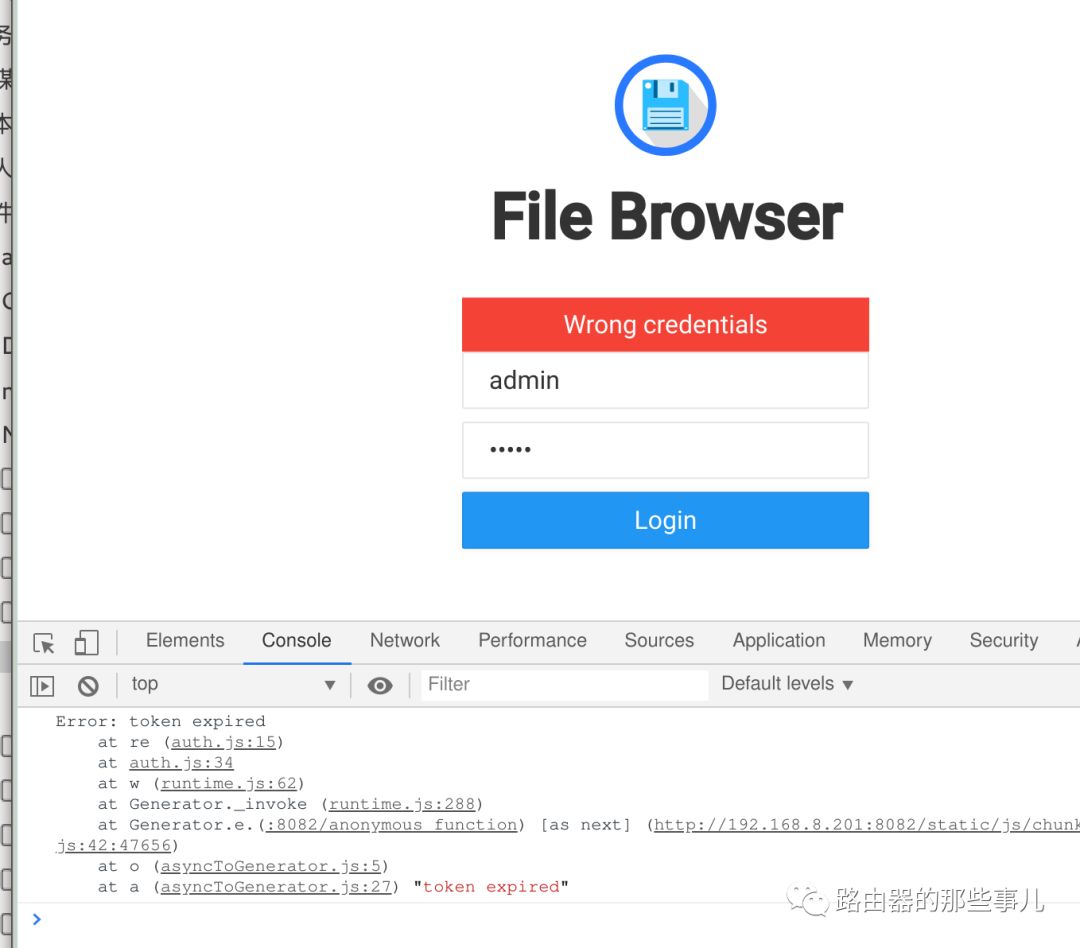Focus the password field

pos(665,450)
